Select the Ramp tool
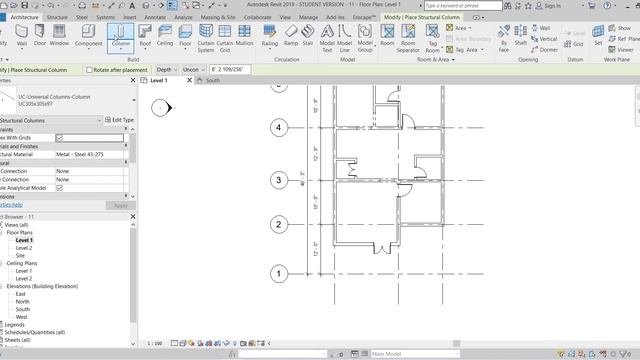The height and width of the screenshot is (360, 640). click(291, 36)
